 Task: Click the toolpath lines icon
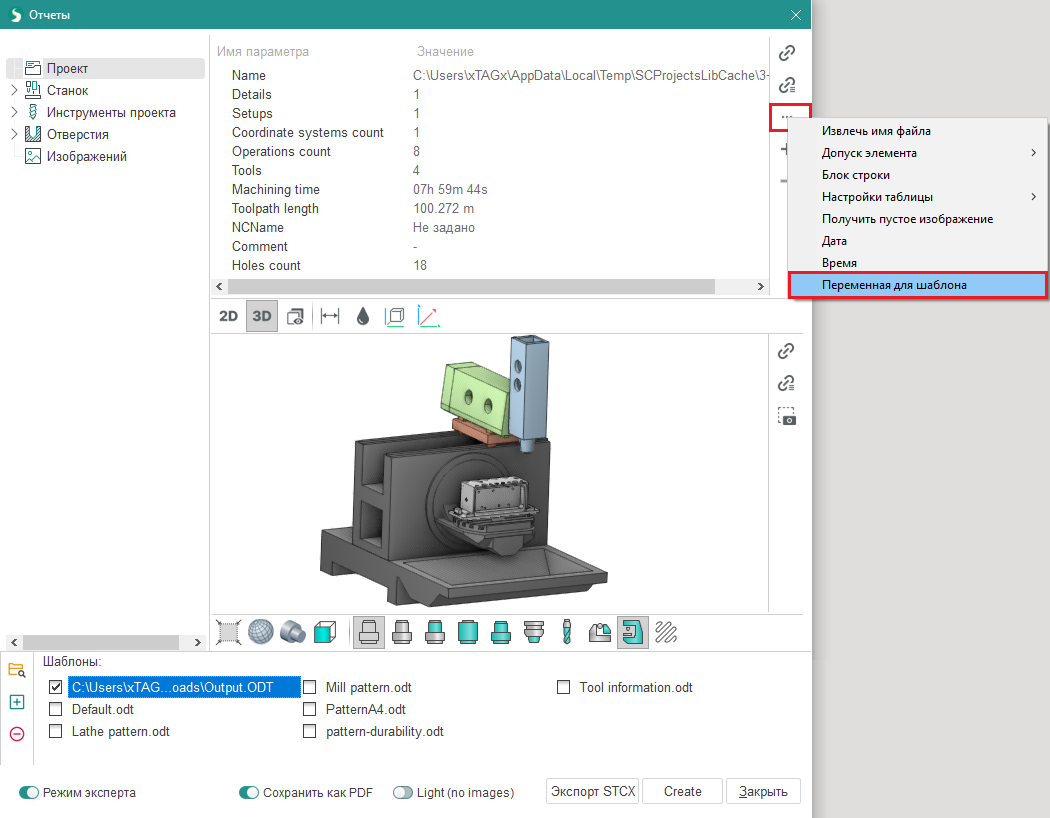point(666,632)
